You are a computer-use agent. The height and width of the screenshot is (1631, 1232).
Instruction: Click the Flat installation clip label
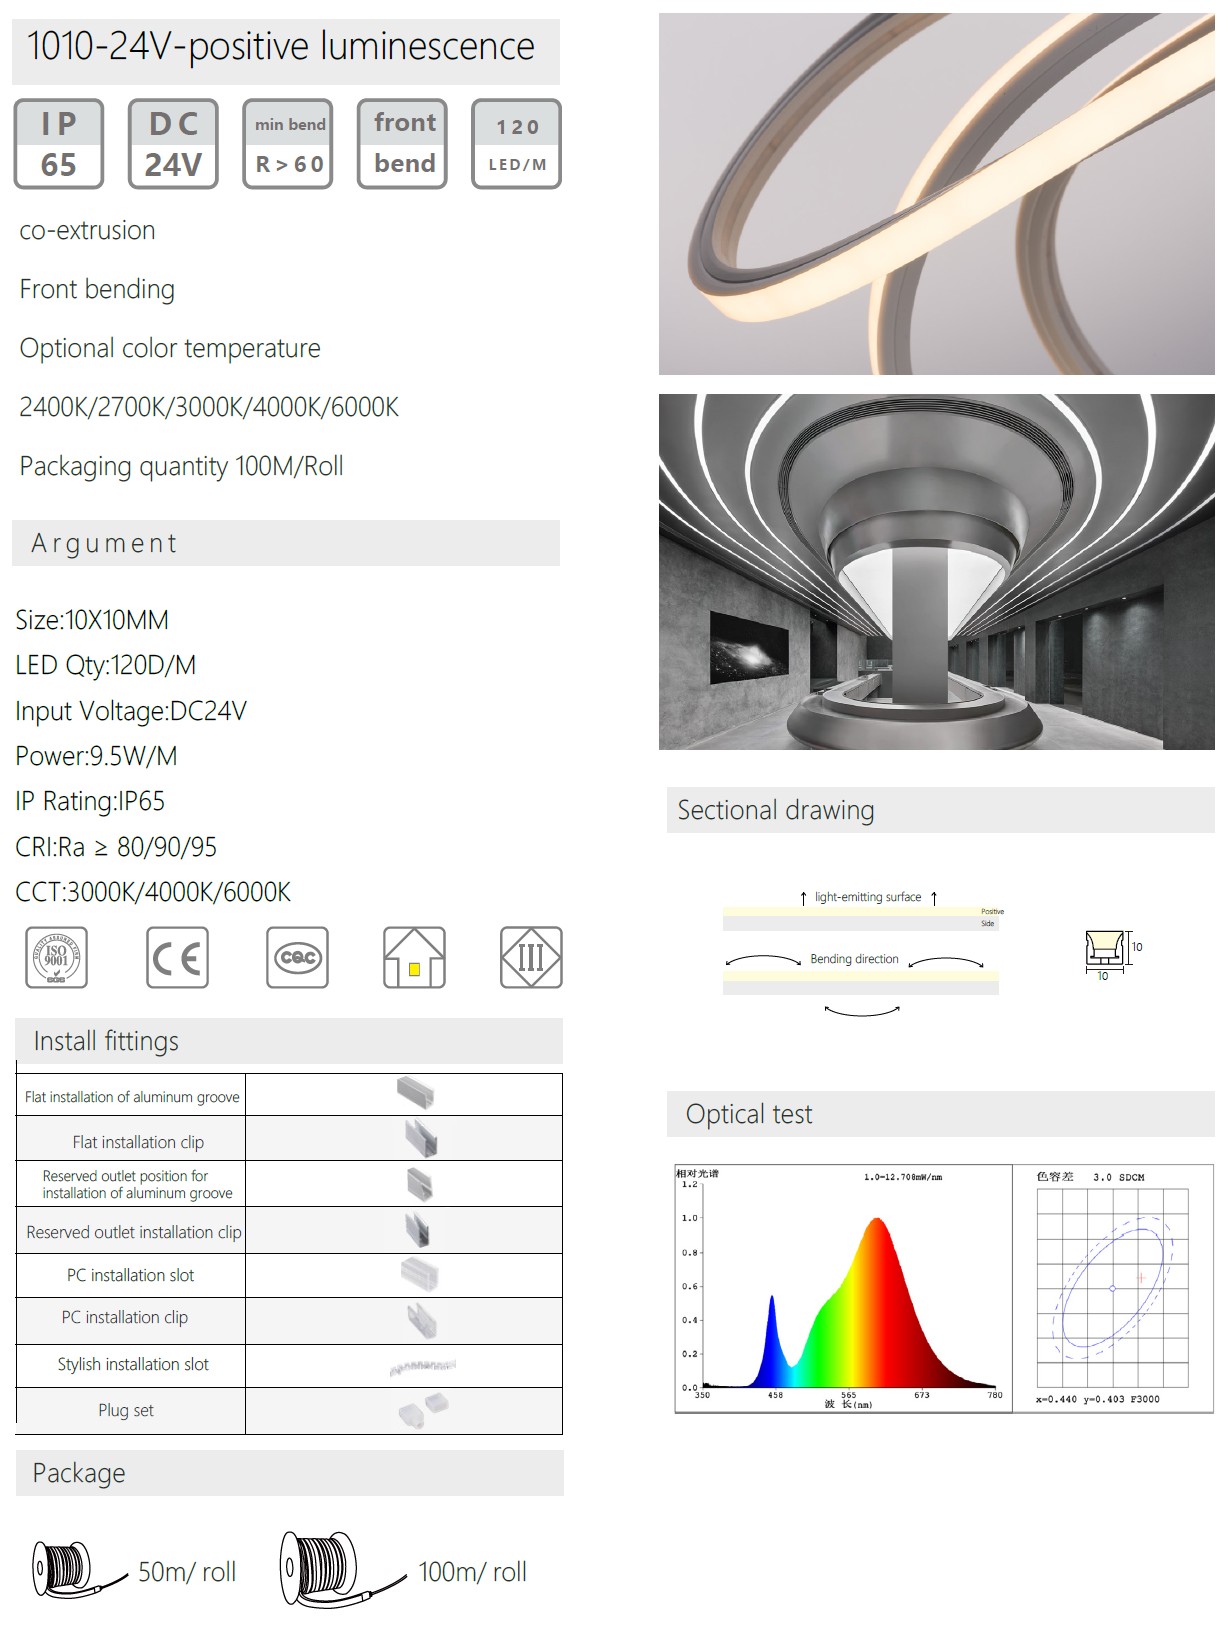click(x=138, y=1142)
